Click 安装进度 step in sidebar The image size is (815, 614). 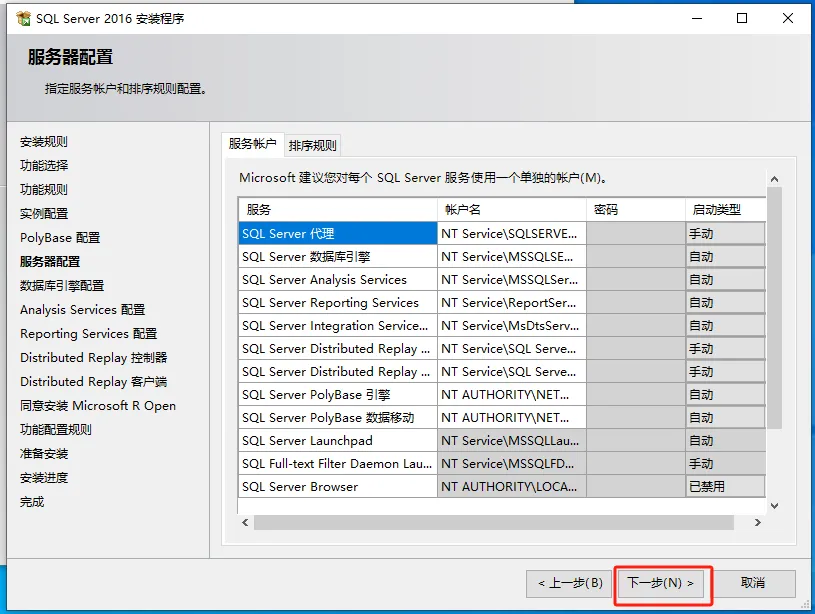tap(44, 477)
